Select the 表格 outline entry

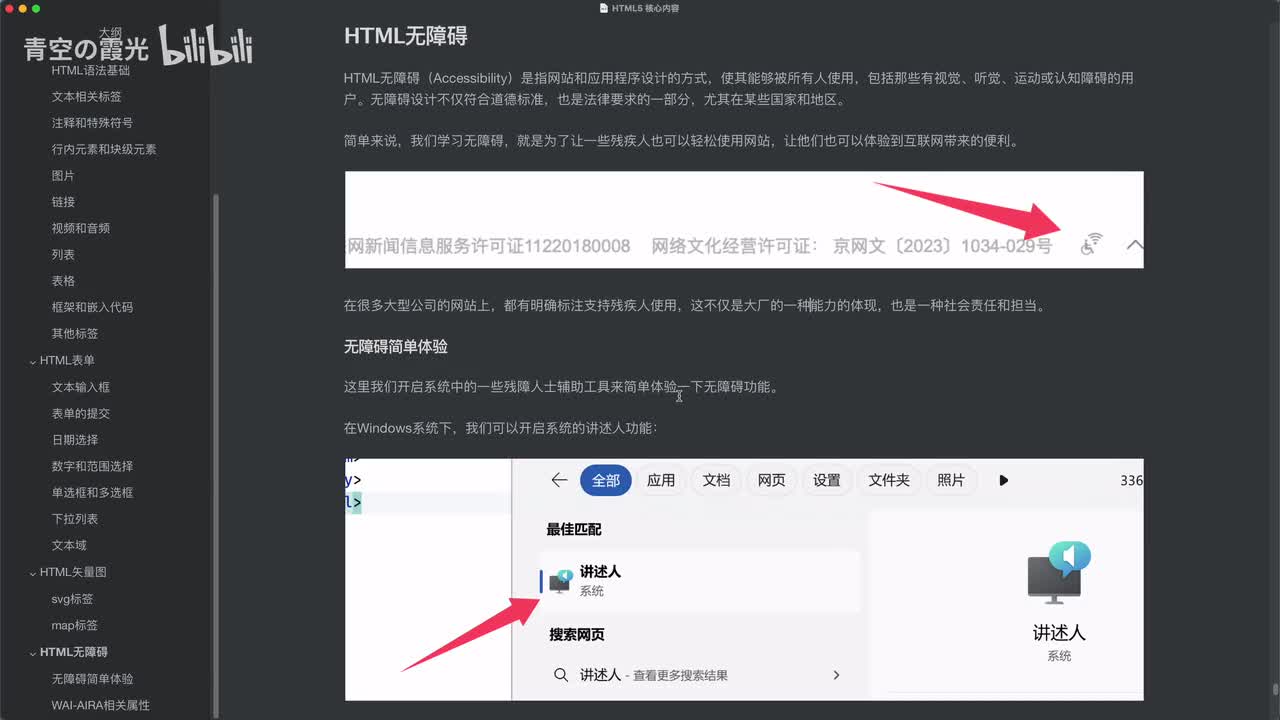(x=63, y=281)
